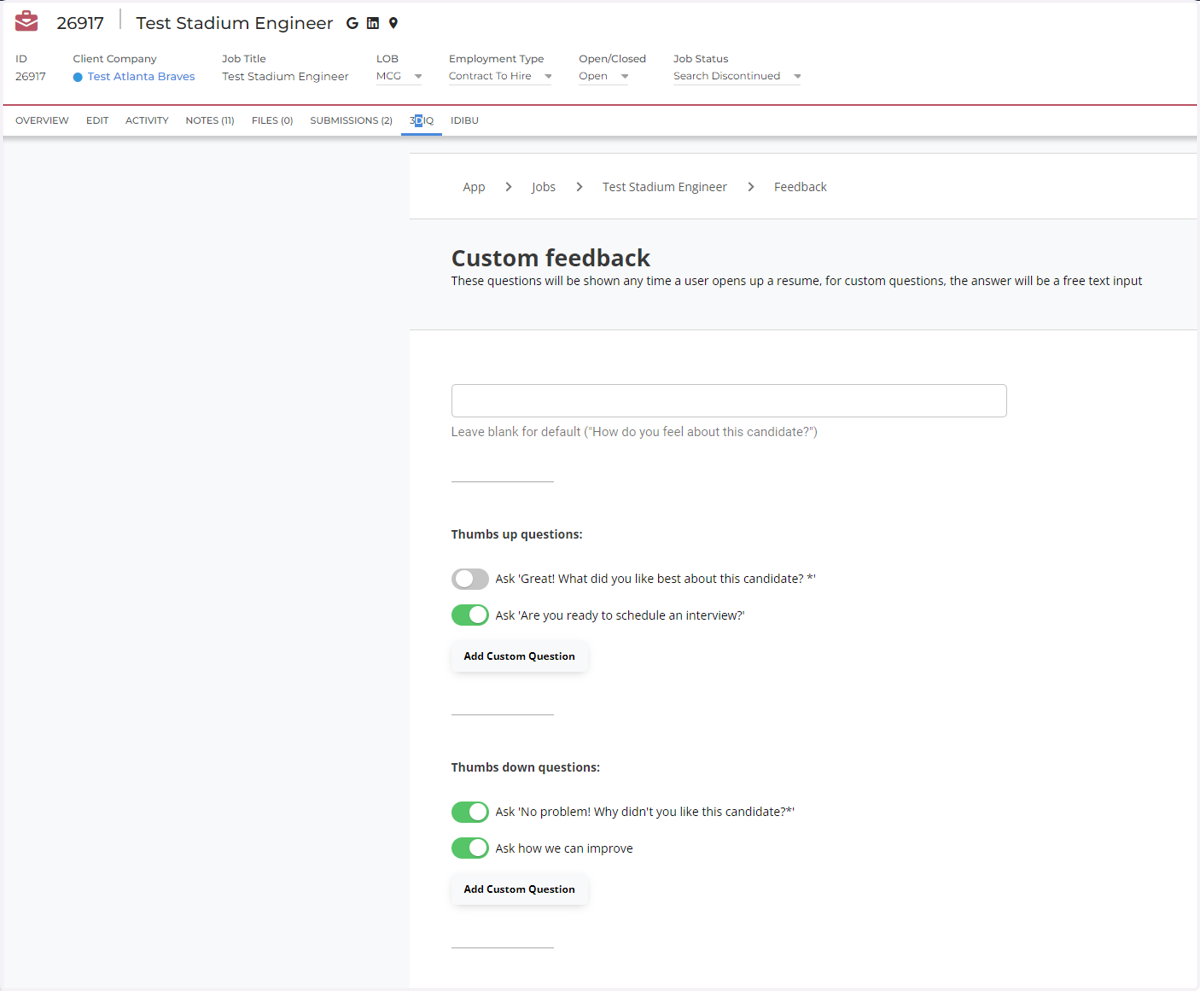Toggle 'Ask how we can improve' switch
The height and width of the screenshot is (991, 1200).
pyautogui.click(x=470, y=848)
